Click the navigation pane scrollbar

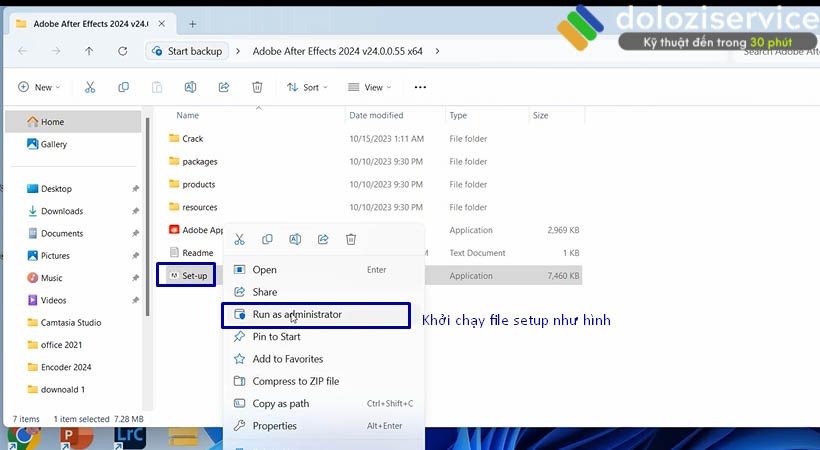(x=147, y=217)
